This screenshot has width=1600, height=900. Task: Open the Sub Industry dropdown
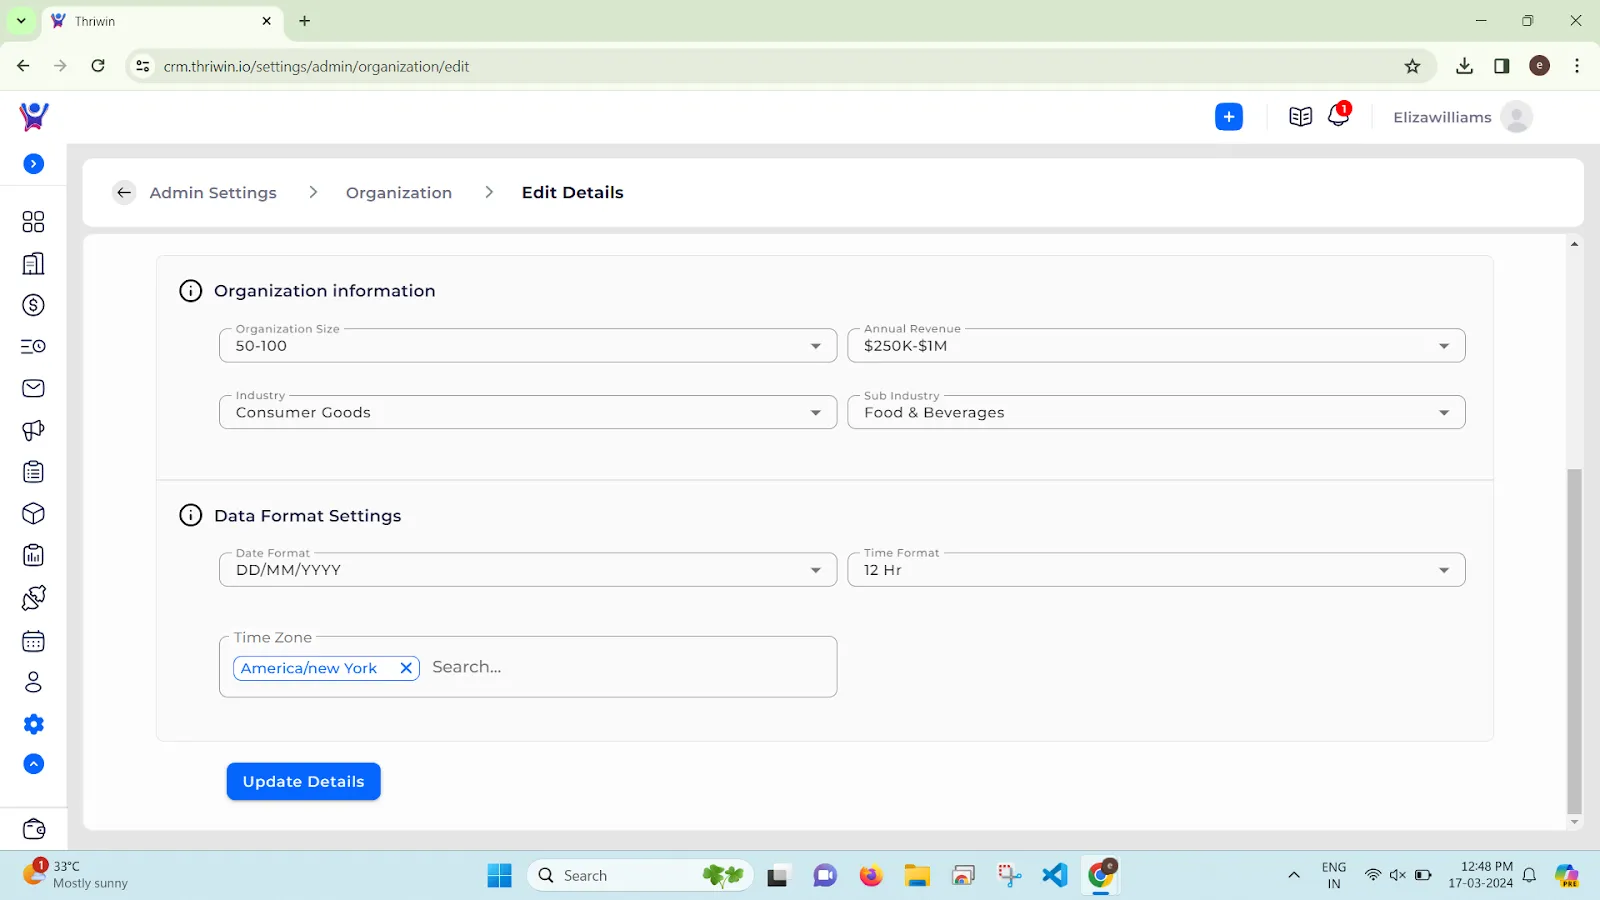coord(1156,412)
